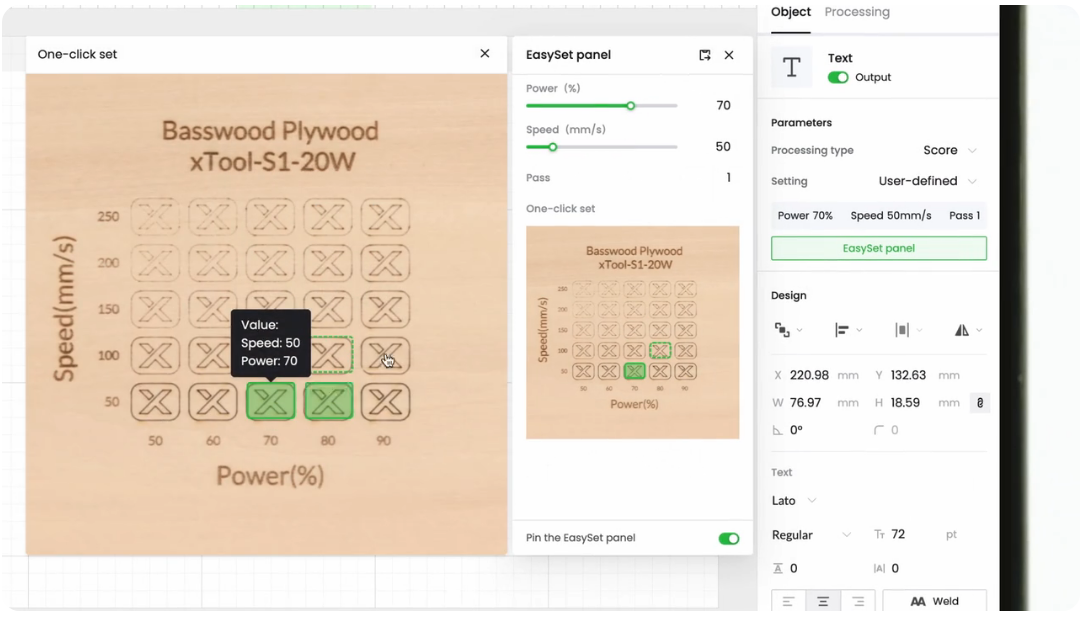
Task: Click the Speed value field showing 50
Action: (x=723, y=146)
